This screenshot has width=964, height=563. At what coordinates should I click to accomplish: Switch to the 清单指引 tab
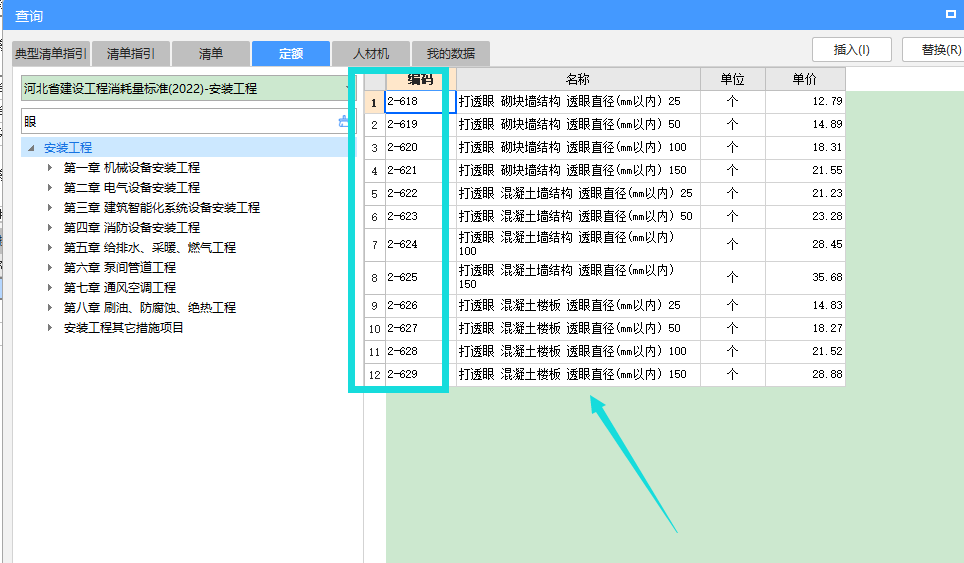pyautogui.click(x=131, y=54)
